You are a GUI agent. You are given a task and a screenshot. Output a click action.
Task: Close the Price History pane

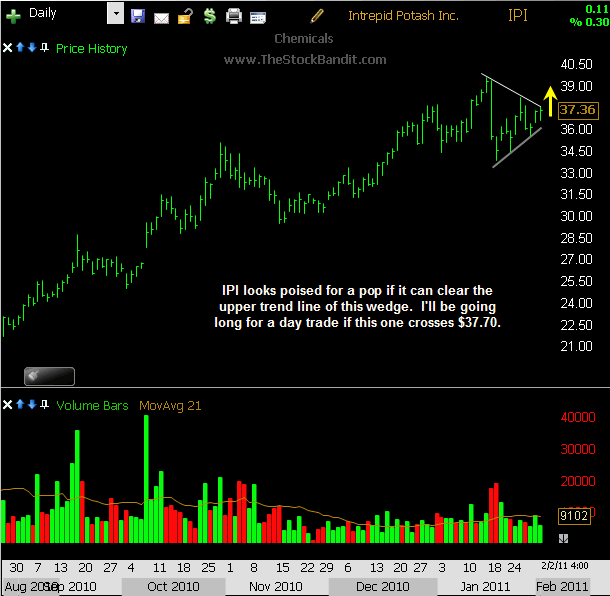[9, 48]
